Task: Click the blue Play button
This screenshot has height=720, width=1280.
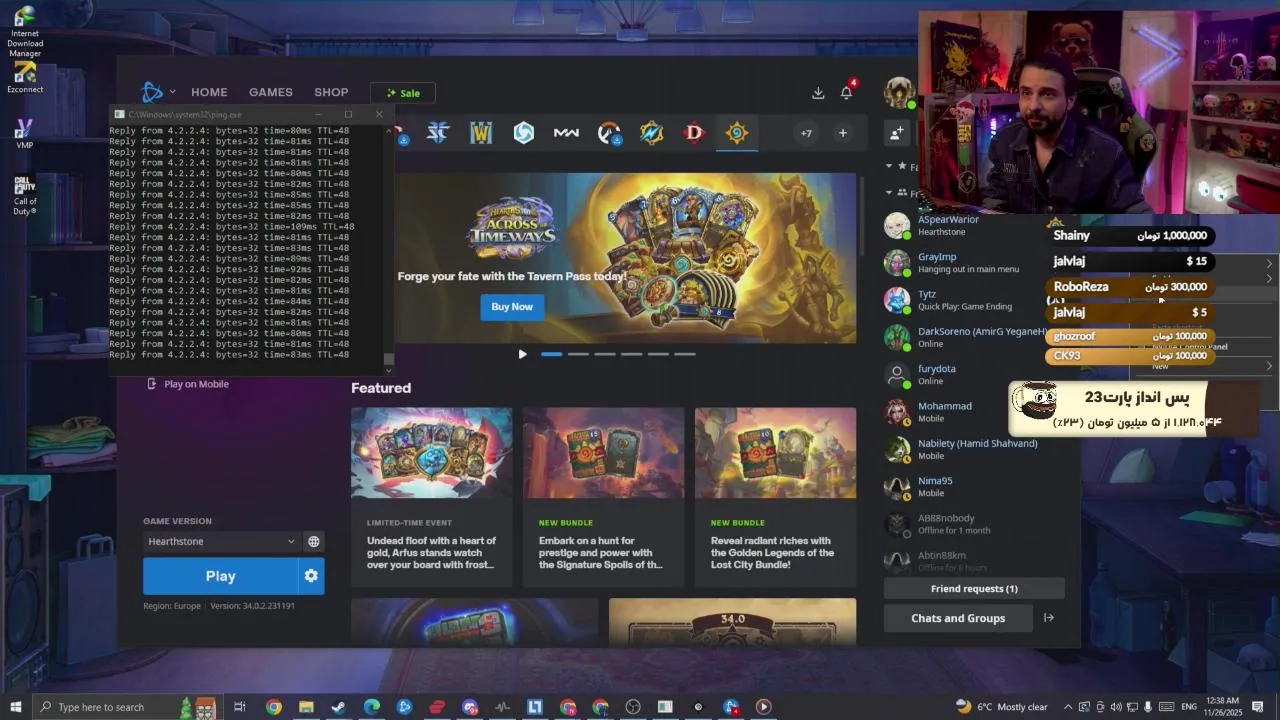Action: coord(220,576)
